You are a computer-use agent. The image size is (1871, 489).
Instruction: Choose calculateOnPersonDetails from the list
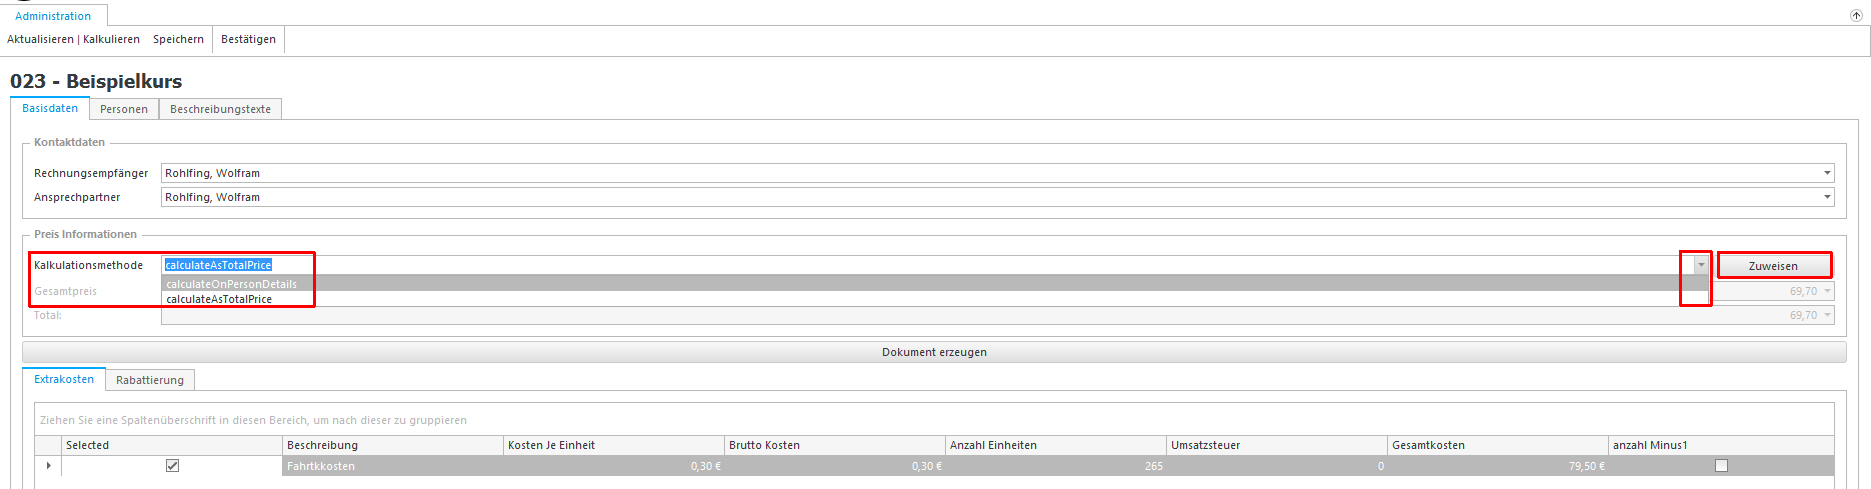point(232,284)
